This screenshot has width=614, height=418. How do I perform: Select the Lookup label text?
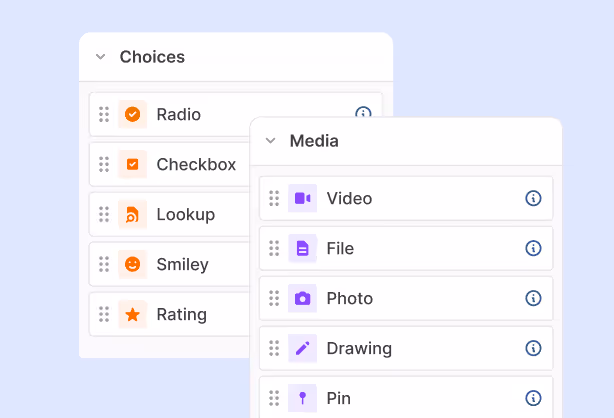pyautogui.click(x=186, y=215)
